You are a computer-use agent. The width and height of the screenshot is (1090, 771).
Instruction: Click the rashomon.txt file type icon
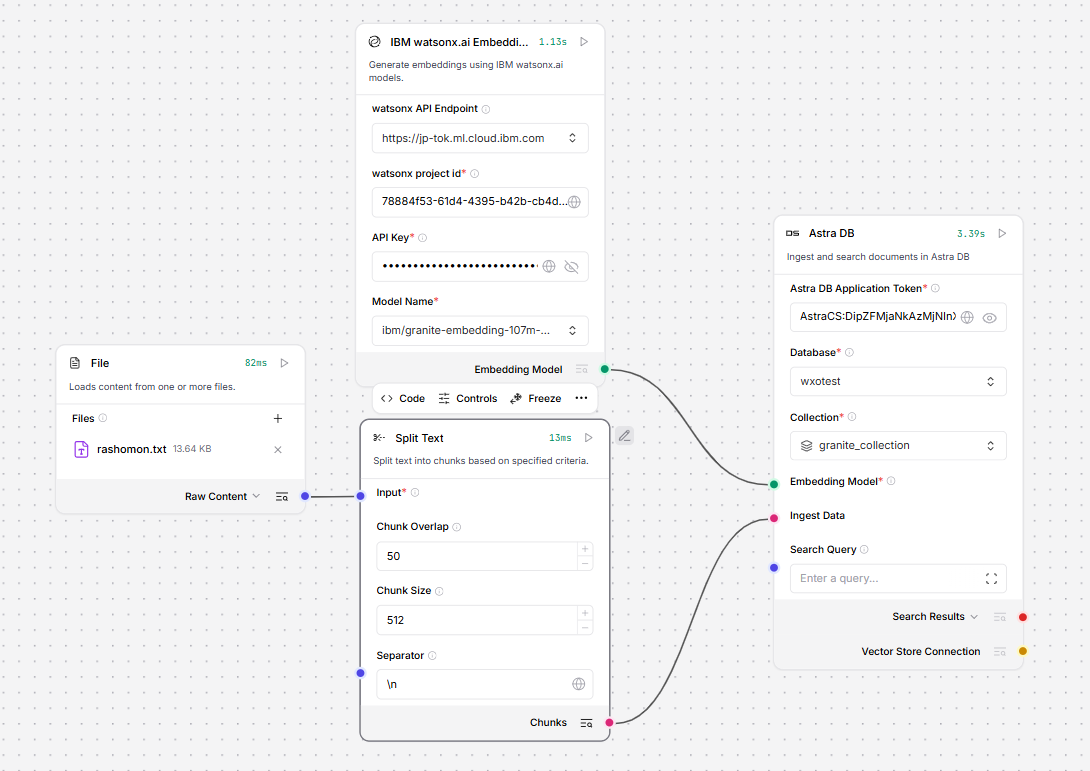coord(81,450)
